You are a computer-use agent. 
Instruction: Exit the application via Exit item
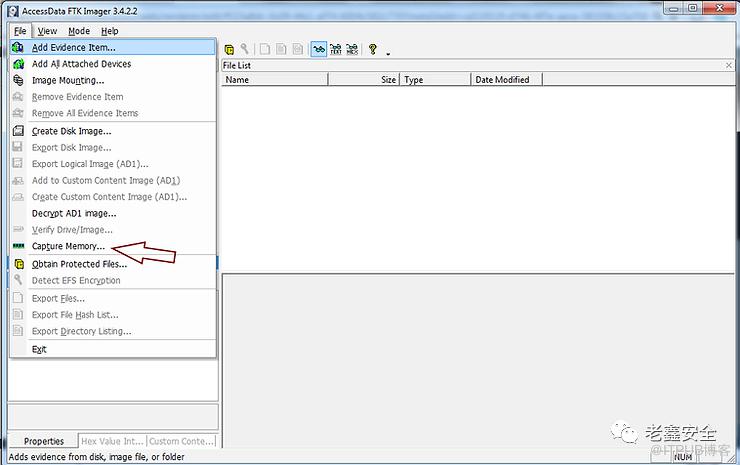pyautogui.click(x=39, y=349)
